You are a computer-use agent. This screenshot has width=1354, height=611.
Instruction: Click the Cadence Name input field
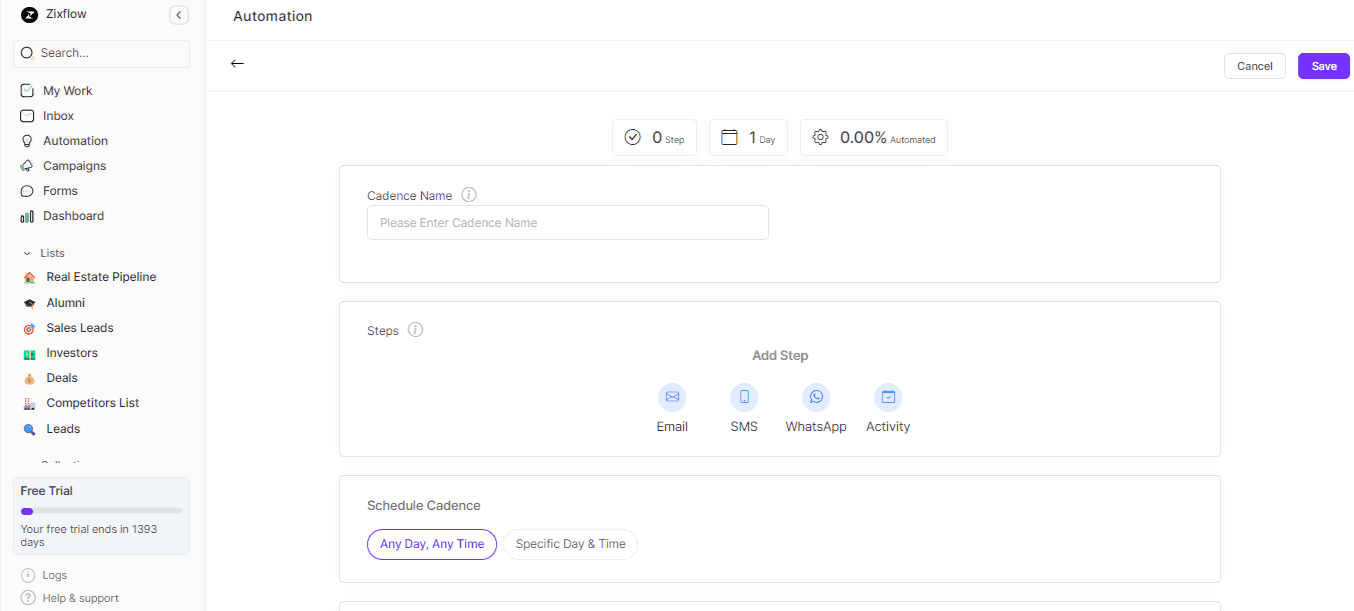pos(567,223)
